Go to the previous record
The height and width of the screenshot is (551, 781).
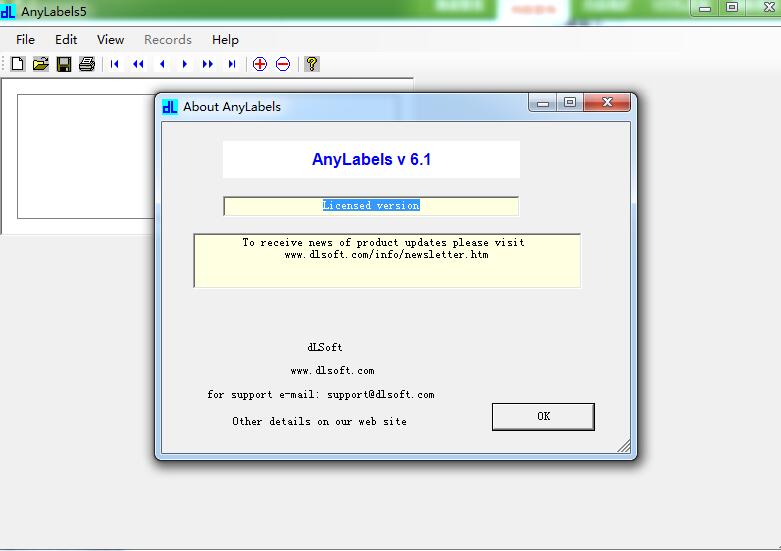coord(162,64)
